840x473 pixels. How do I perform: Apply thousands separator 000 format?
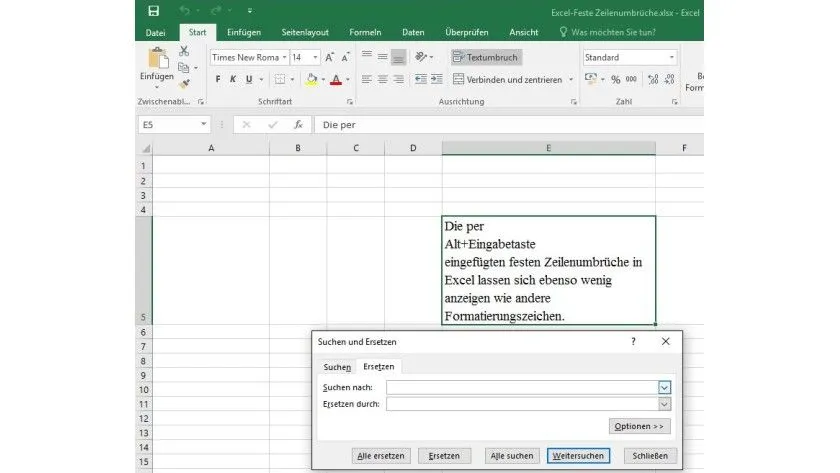[x=632, y=79]
